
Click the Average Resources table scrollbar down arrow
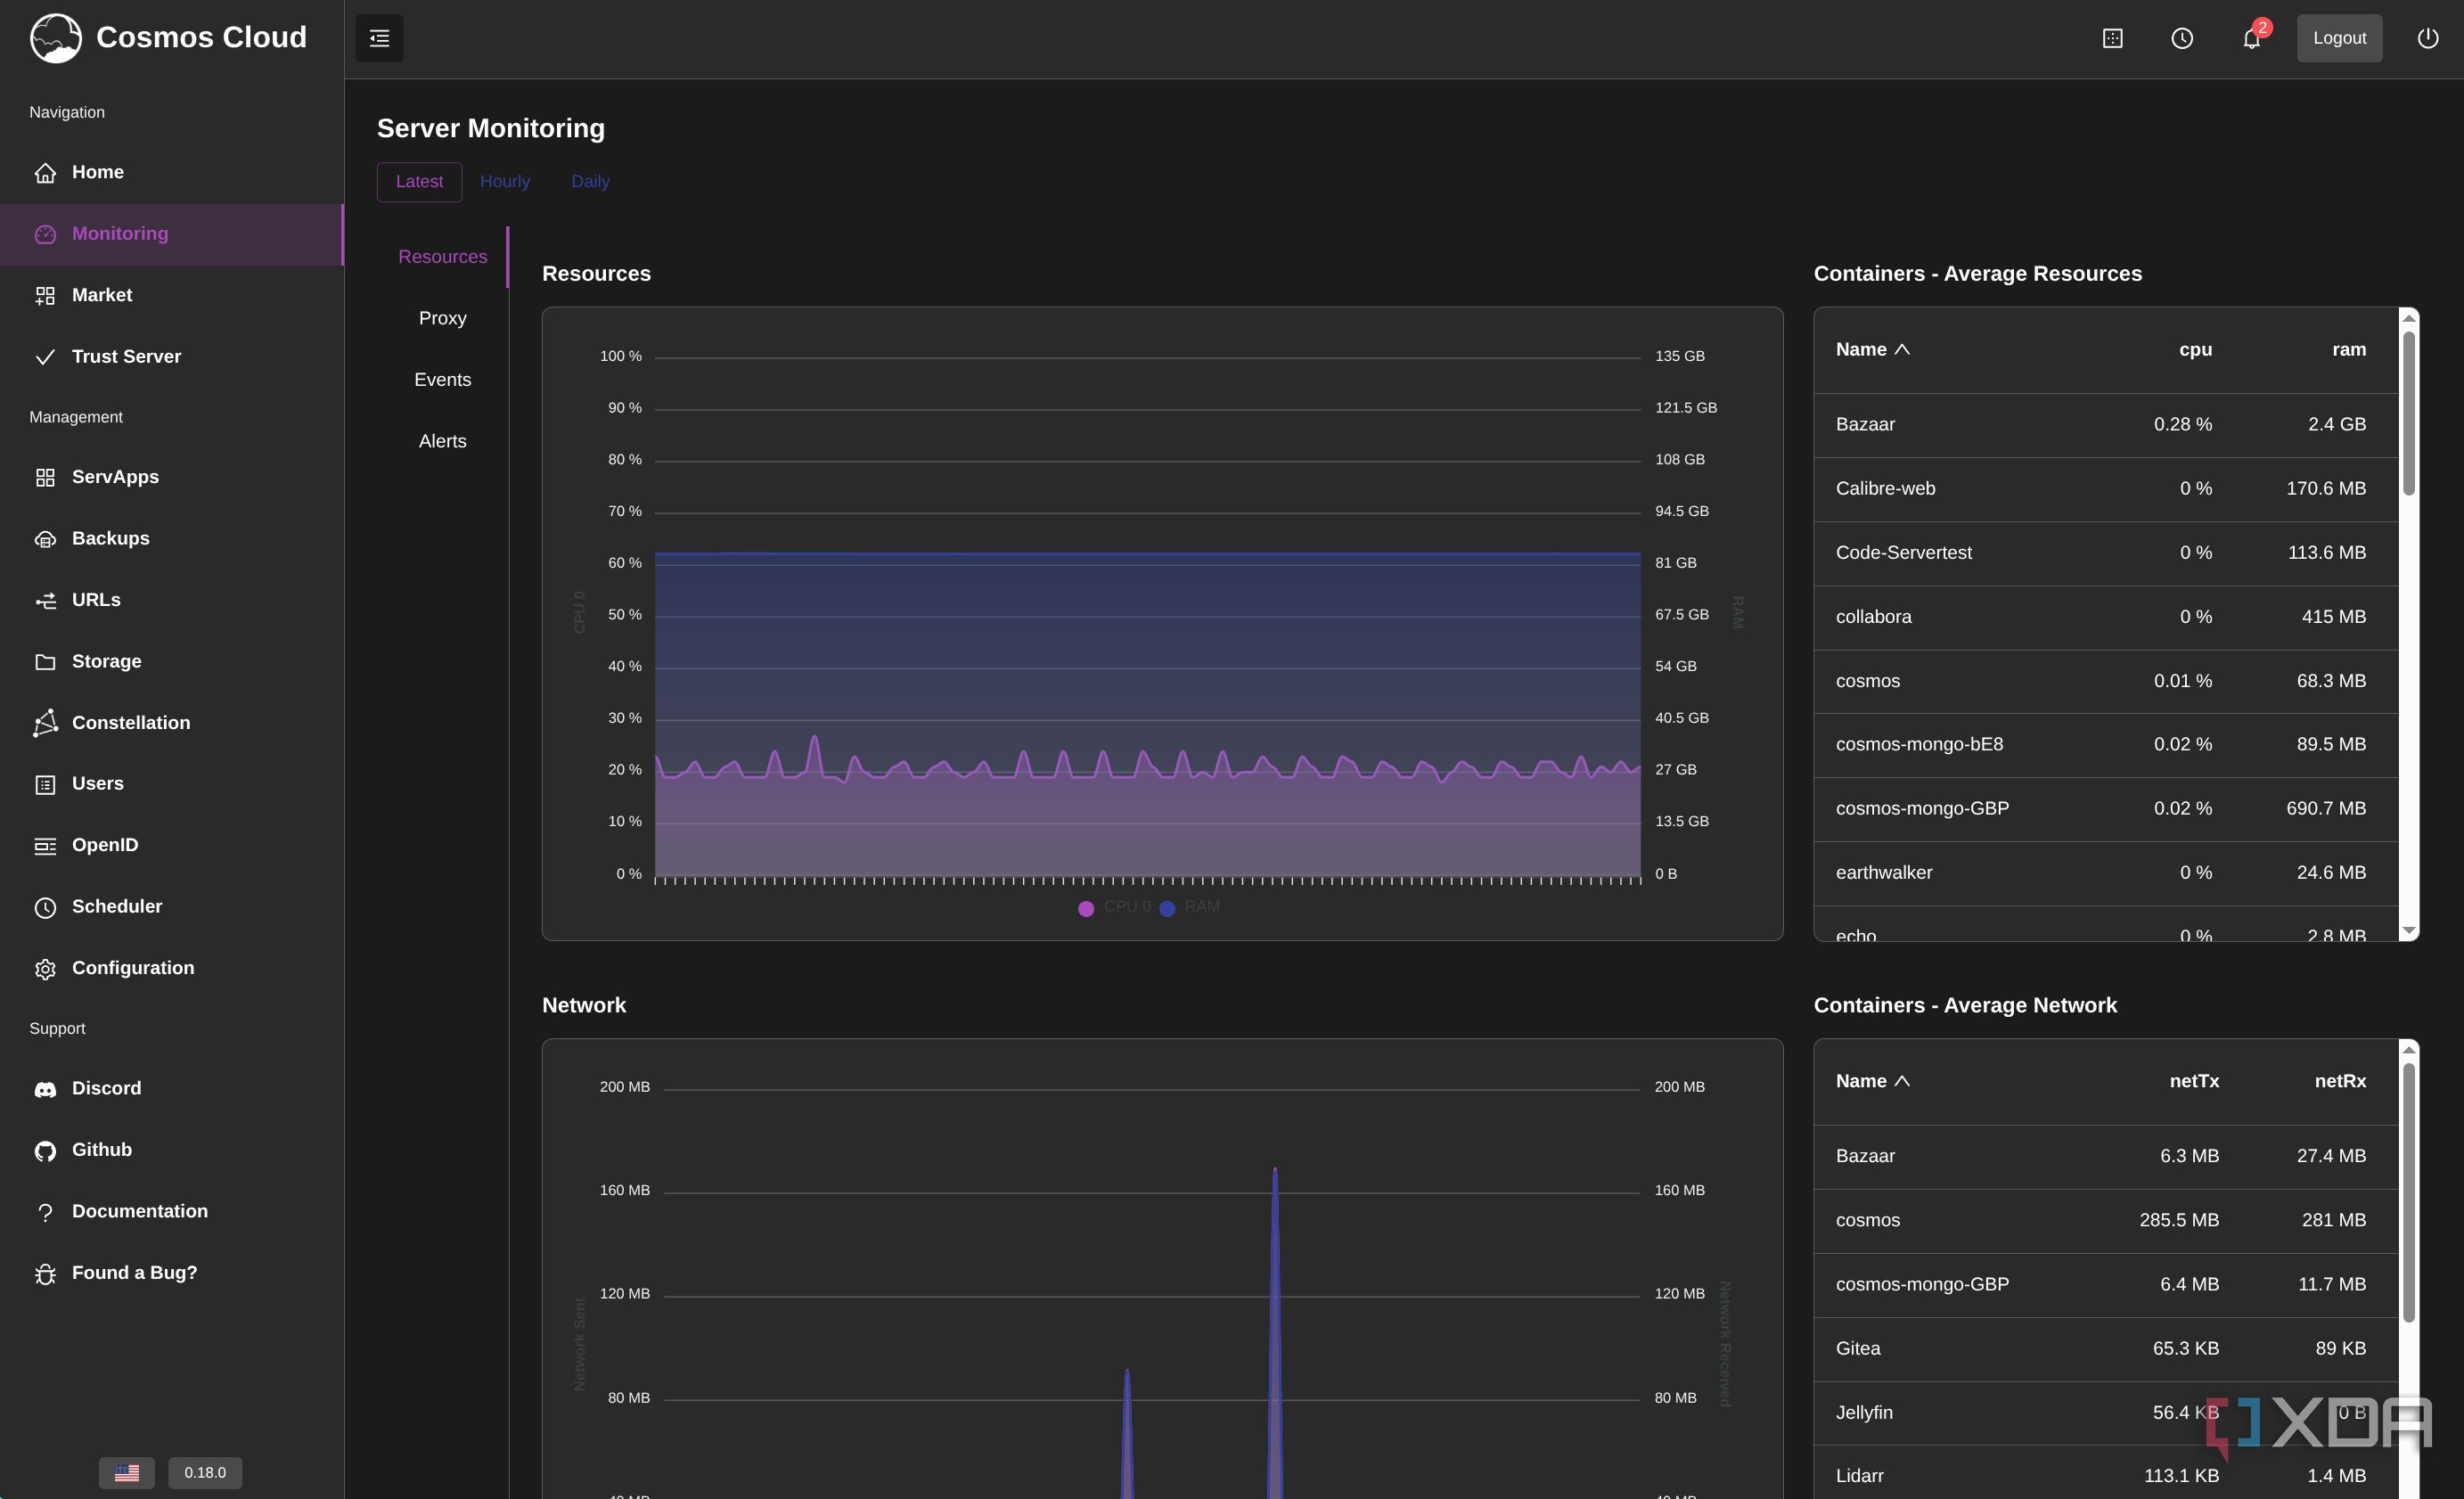coord(2409,931)
